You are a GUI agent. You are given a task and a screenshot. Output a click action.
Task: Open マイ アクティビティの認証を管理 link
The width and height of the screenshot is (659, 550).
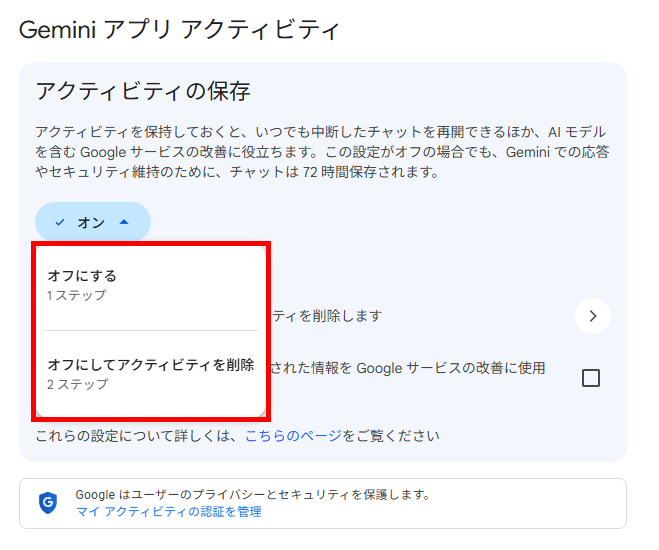(x=169, y=511)
